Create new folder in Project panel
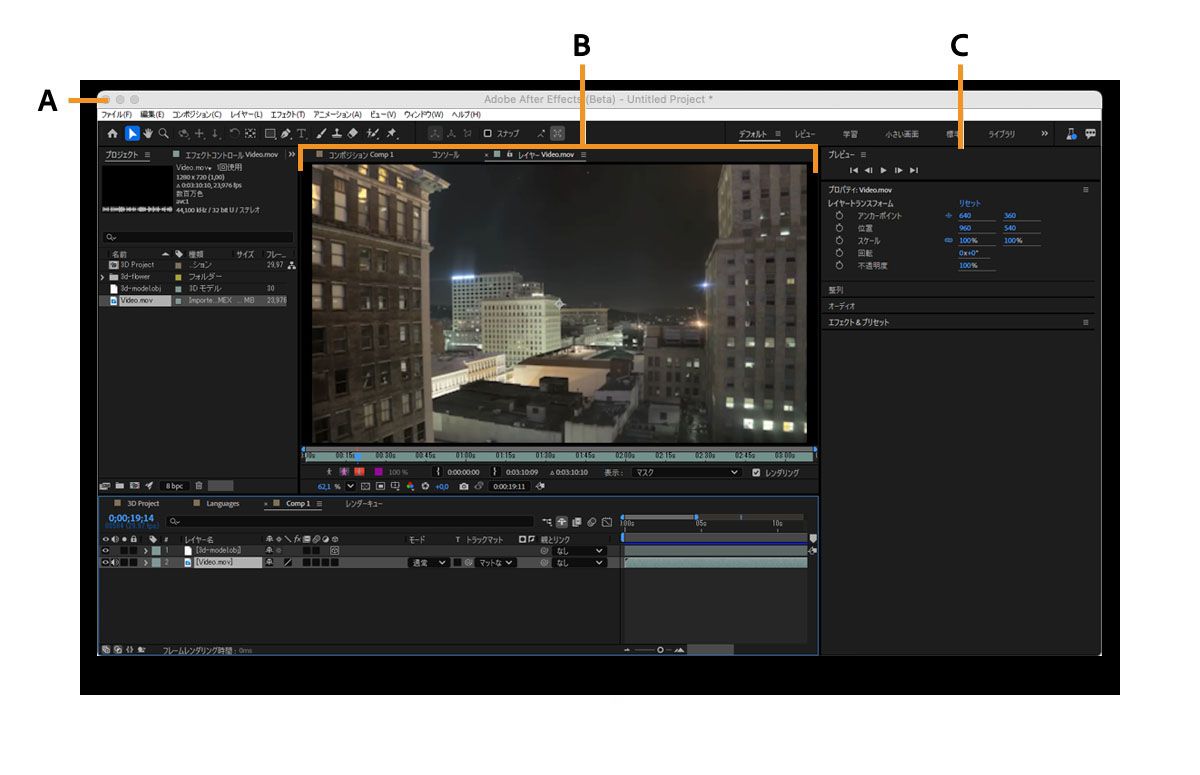The height and width of the screenshot is (775, 1200). coord(119,485)
